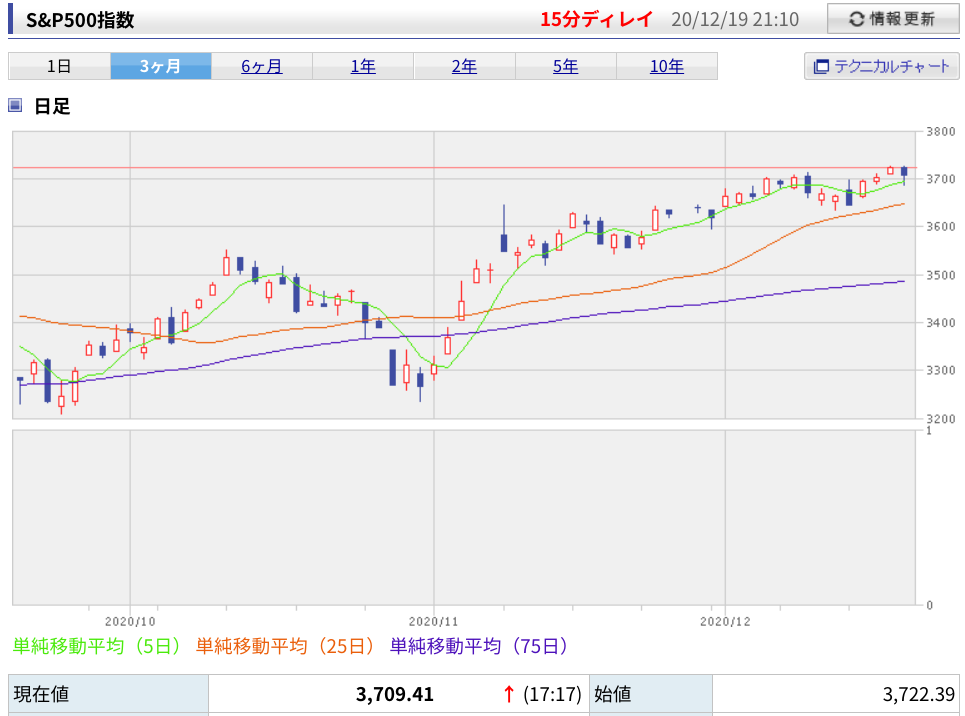This screenshot has height=716, width=965.
Task: Click the 情報更新 refresh button
Action: [x=892, y=19]
